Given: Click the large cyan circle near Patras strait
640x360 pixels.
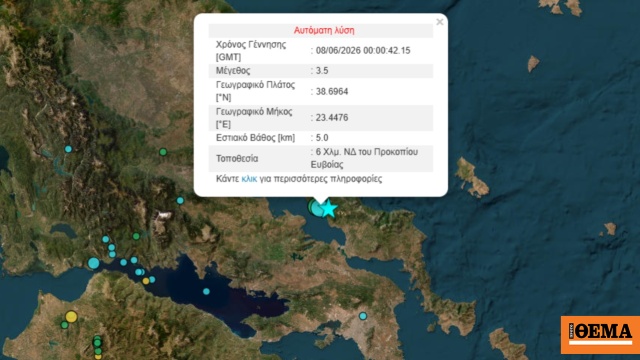Looking at the screenshot, I should 93,263.
